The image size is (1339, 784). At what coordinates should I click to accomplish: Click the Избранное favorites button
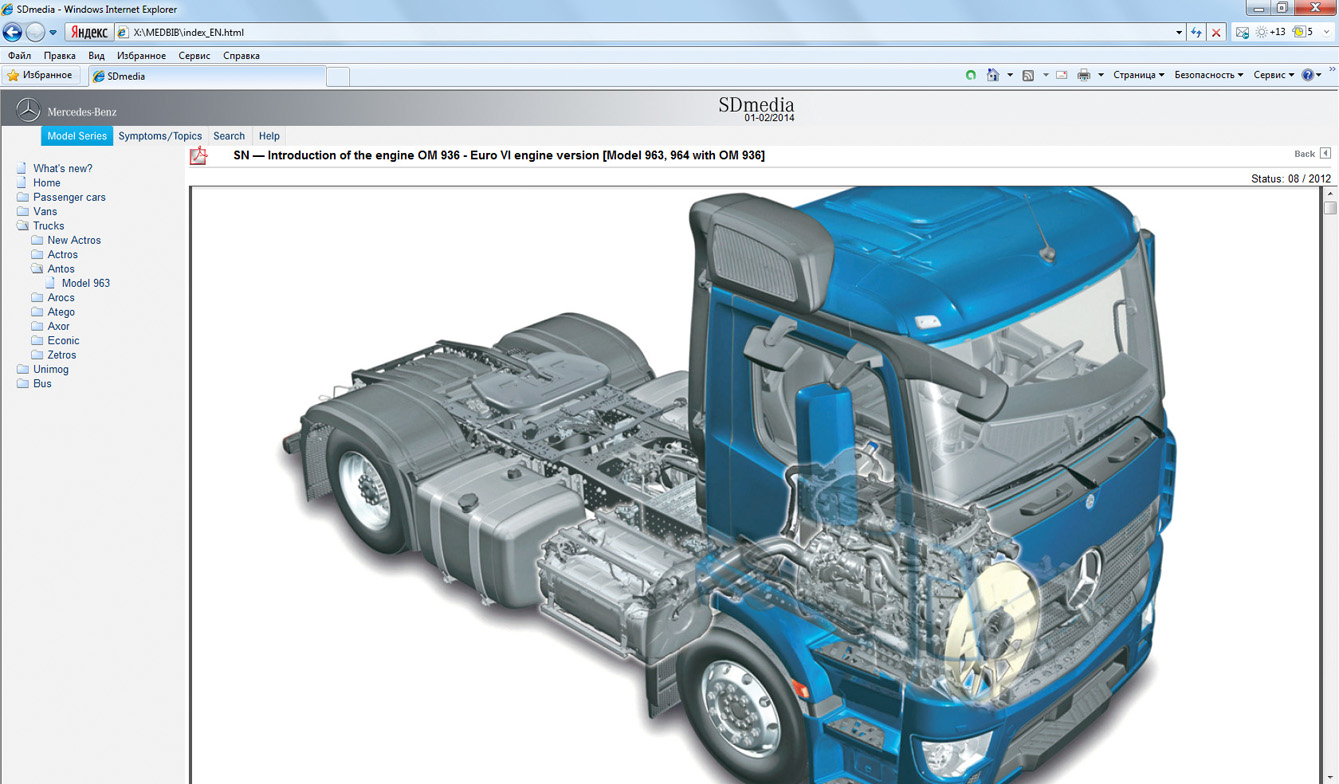(40, 75)
